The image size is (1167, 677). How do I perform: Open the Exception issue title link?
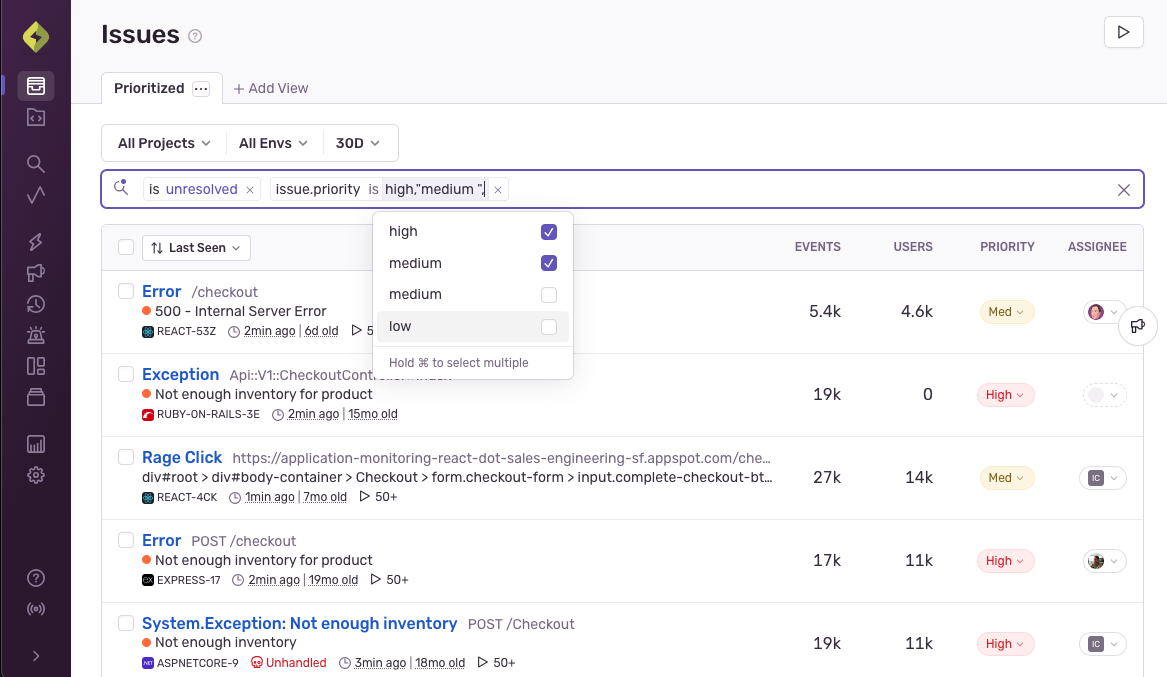[x=180, y=374]
